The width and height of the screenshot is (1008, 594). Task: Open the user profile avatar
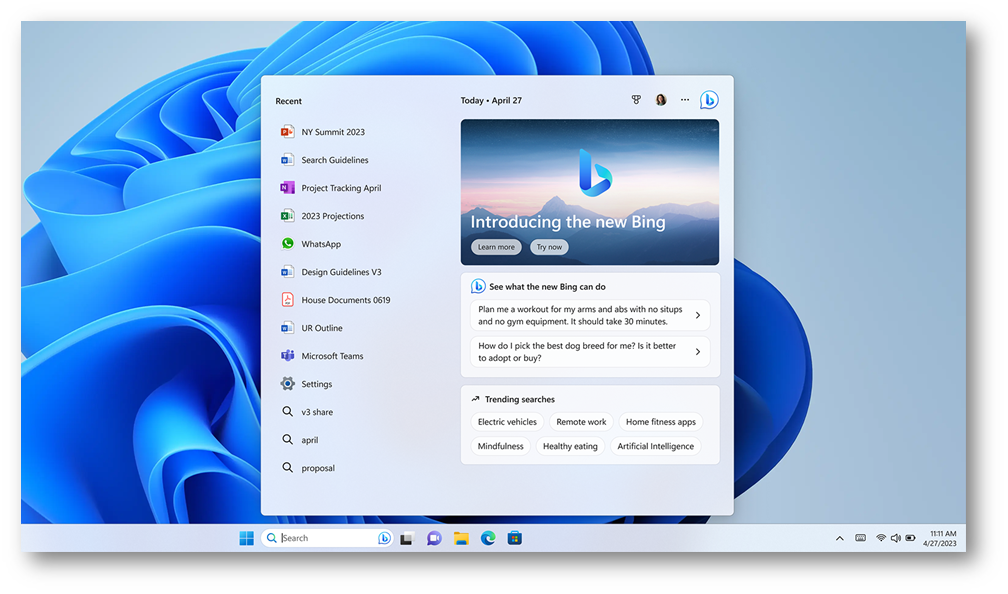click(661, 100)
